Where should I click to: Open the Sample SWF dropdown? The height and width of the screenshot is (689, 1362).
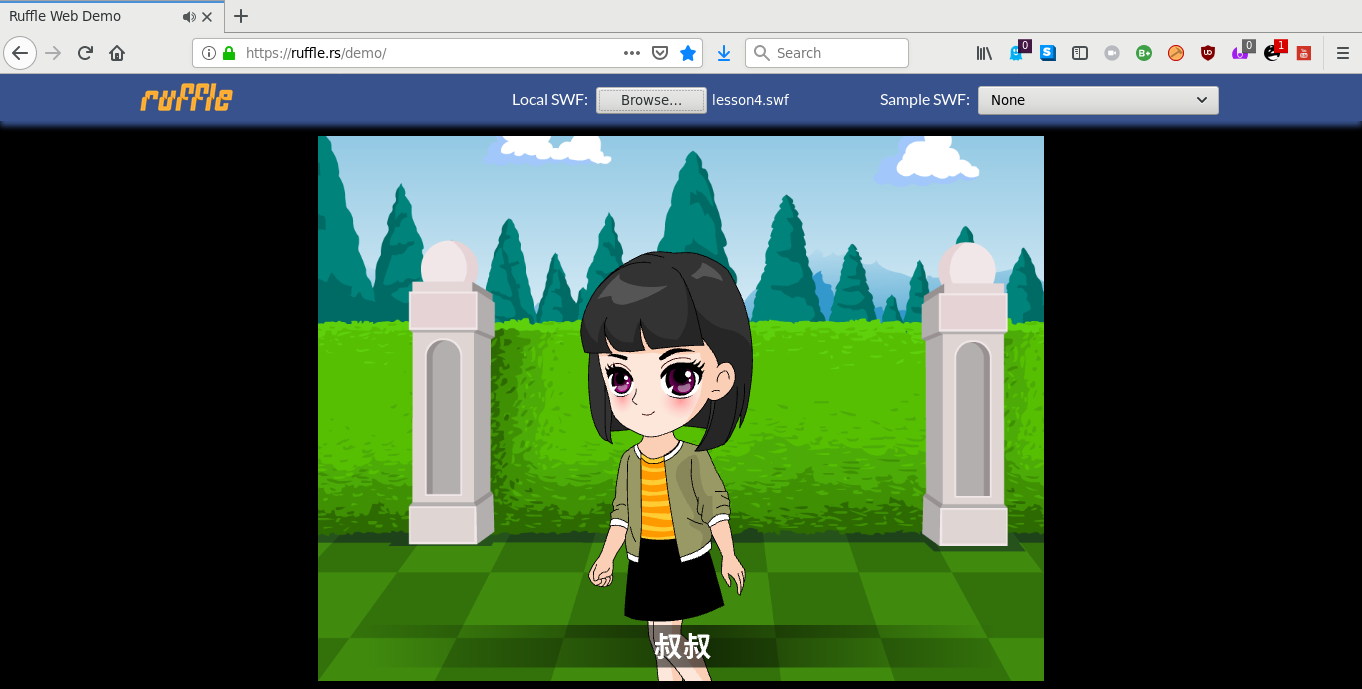(x=1098, y=100)
